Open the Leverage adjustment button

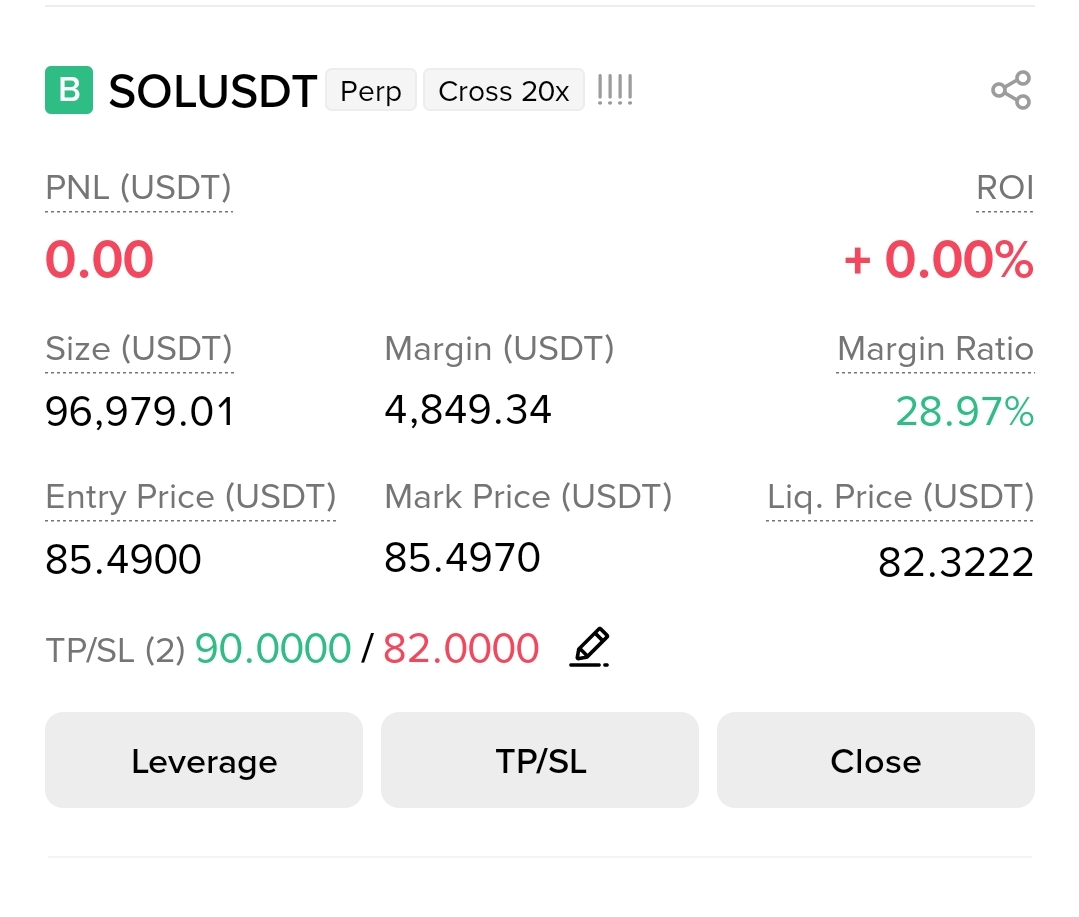pyautogui.click(x=204, y=760)
